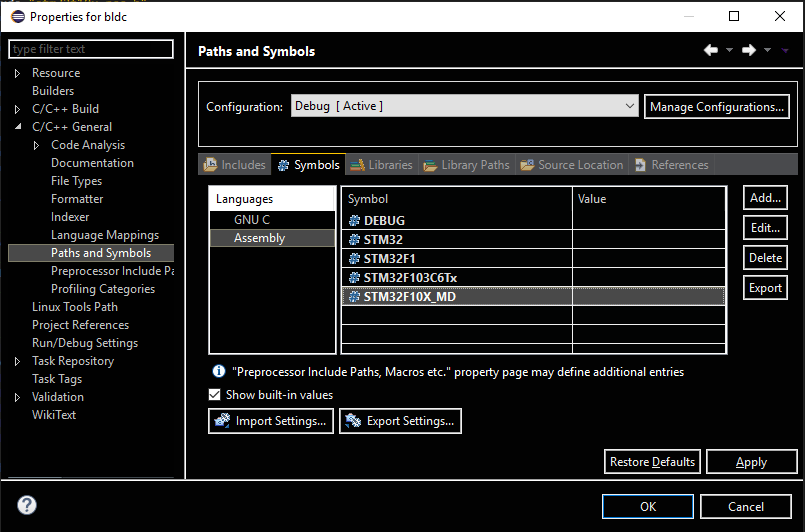Open File Types settings
Viewport: 805px width, 532px height.
click(76, 181)
